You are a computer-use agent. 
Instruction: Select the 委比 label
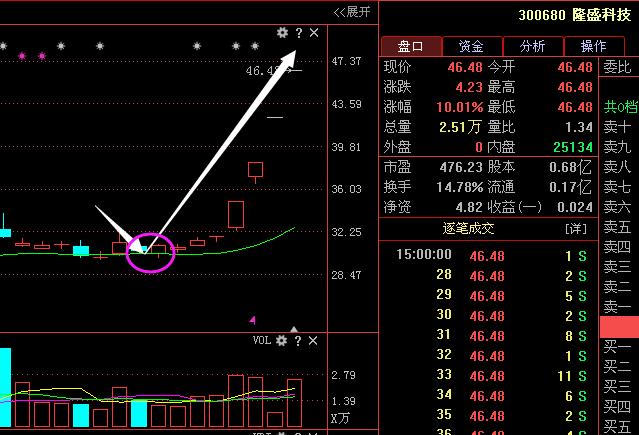[x=617, y=67]
